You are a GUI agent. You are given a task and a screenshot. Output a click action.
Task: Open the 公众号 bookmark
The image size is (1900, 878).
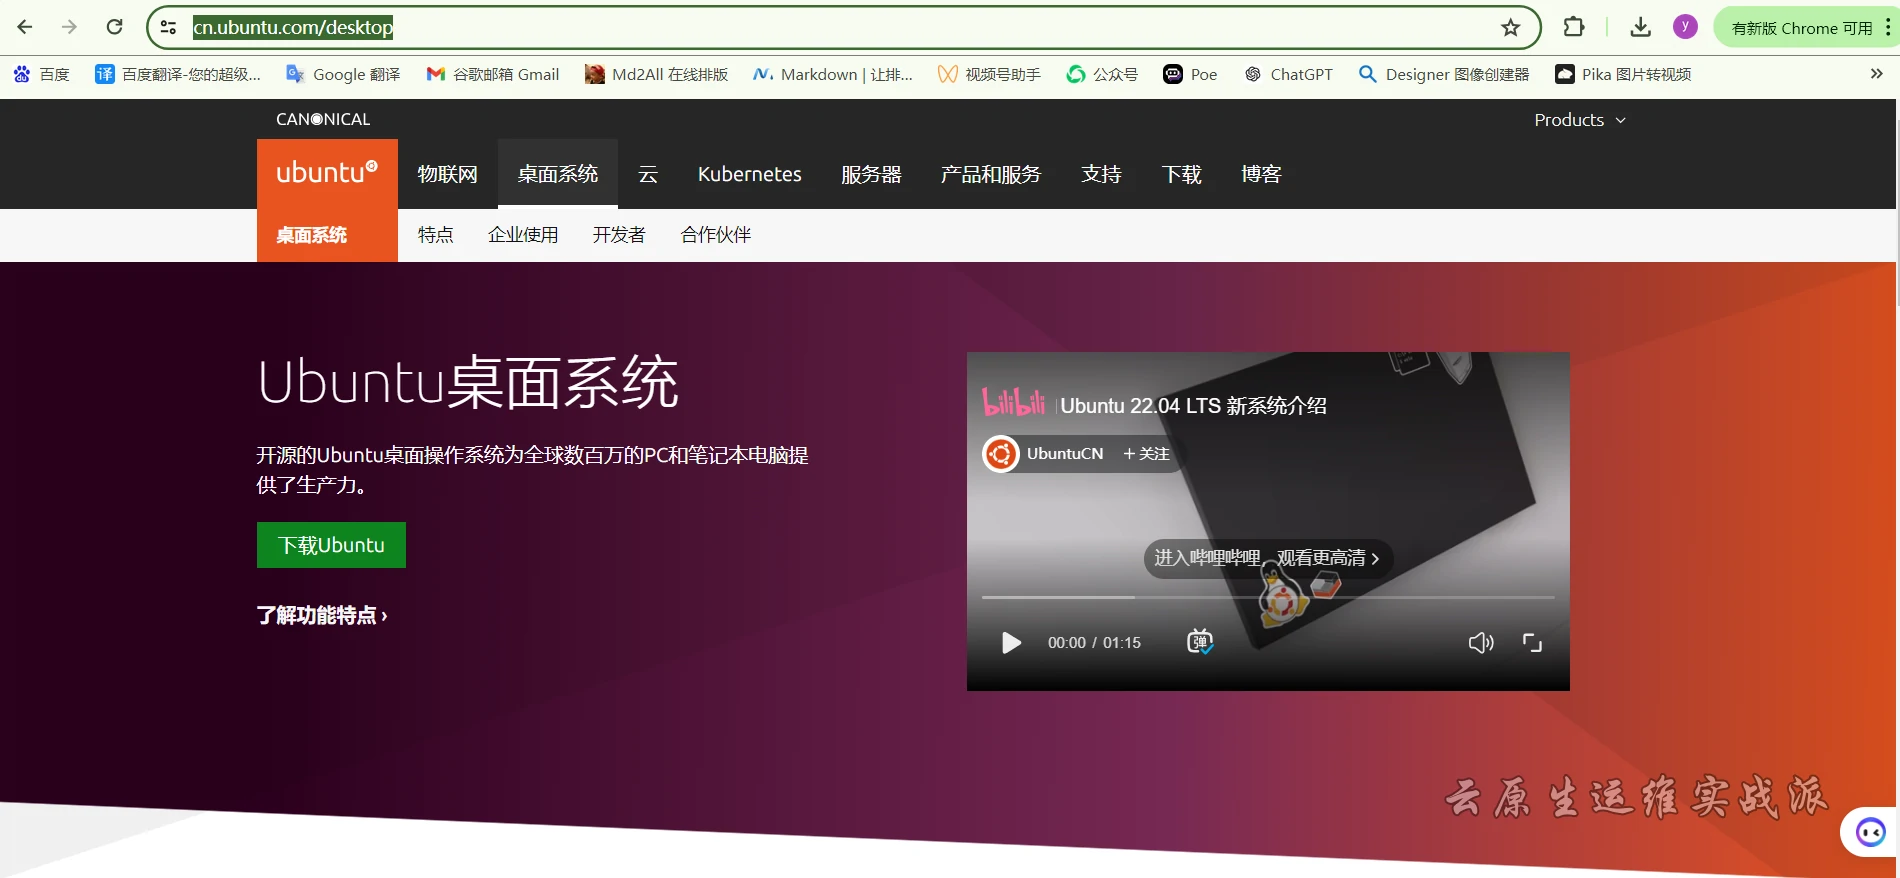(x=1102, y=74)
